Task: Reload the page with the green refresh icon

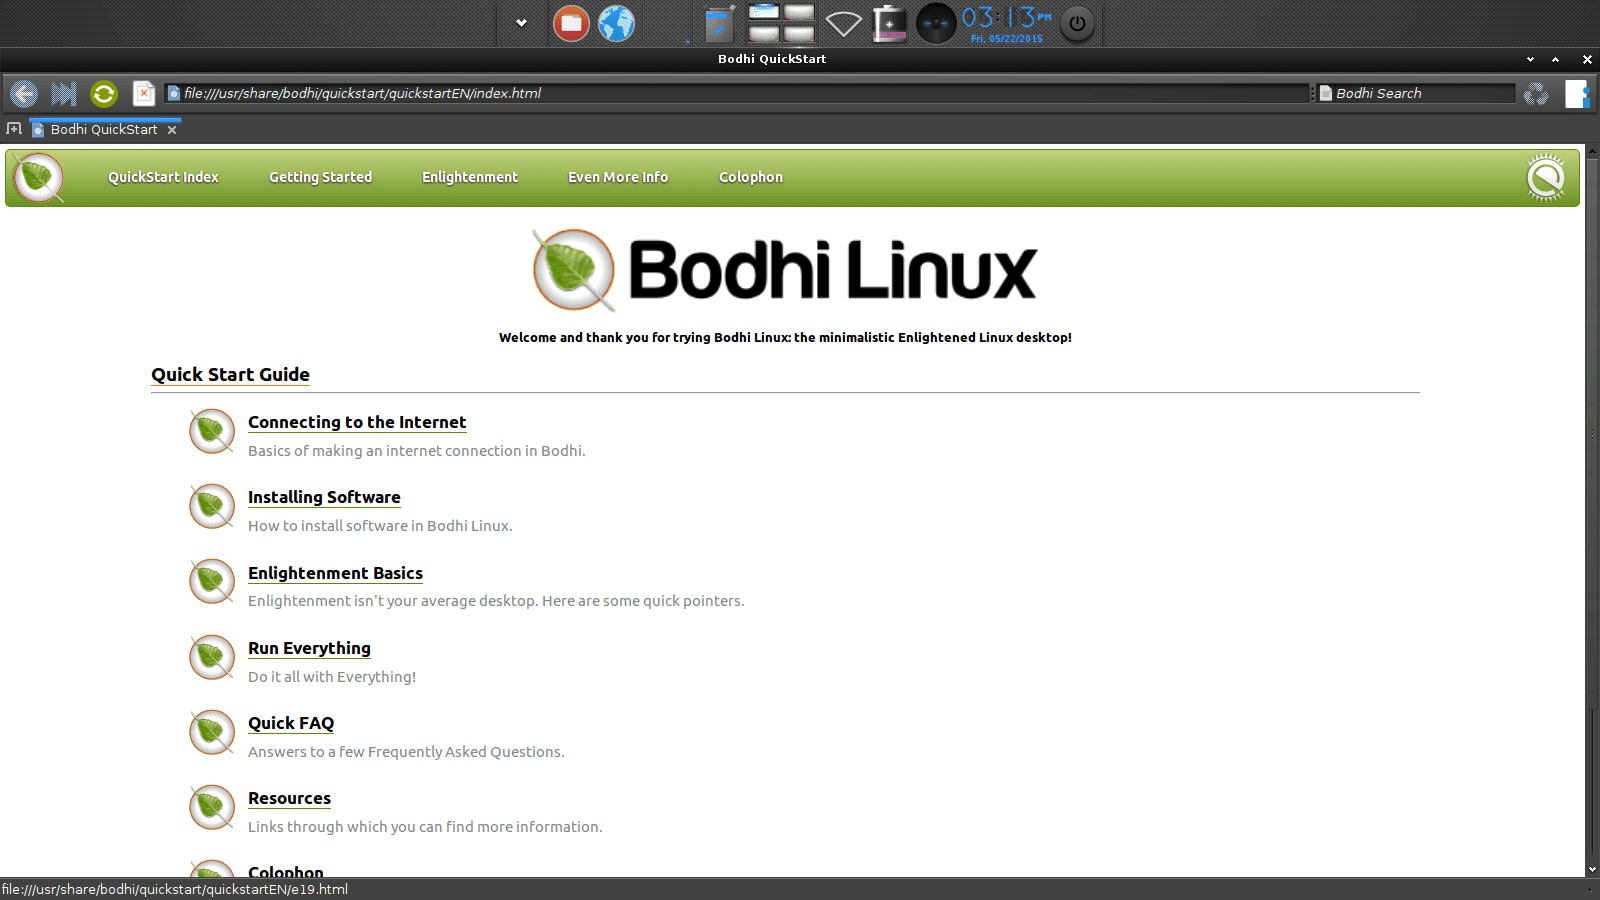Action: coord(104,94)
